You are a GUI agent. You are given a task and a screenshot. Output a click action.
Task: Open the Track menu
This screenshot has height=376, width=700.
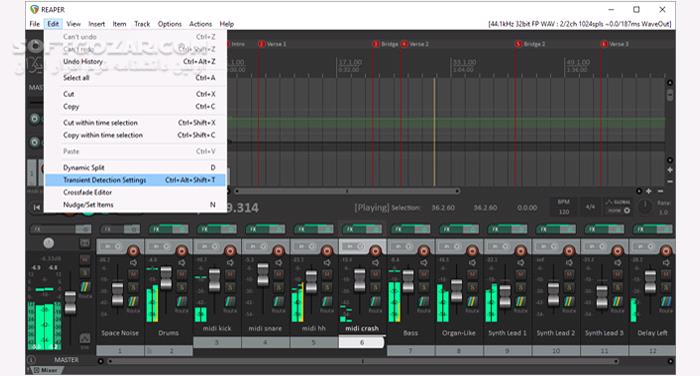(142, 24)
